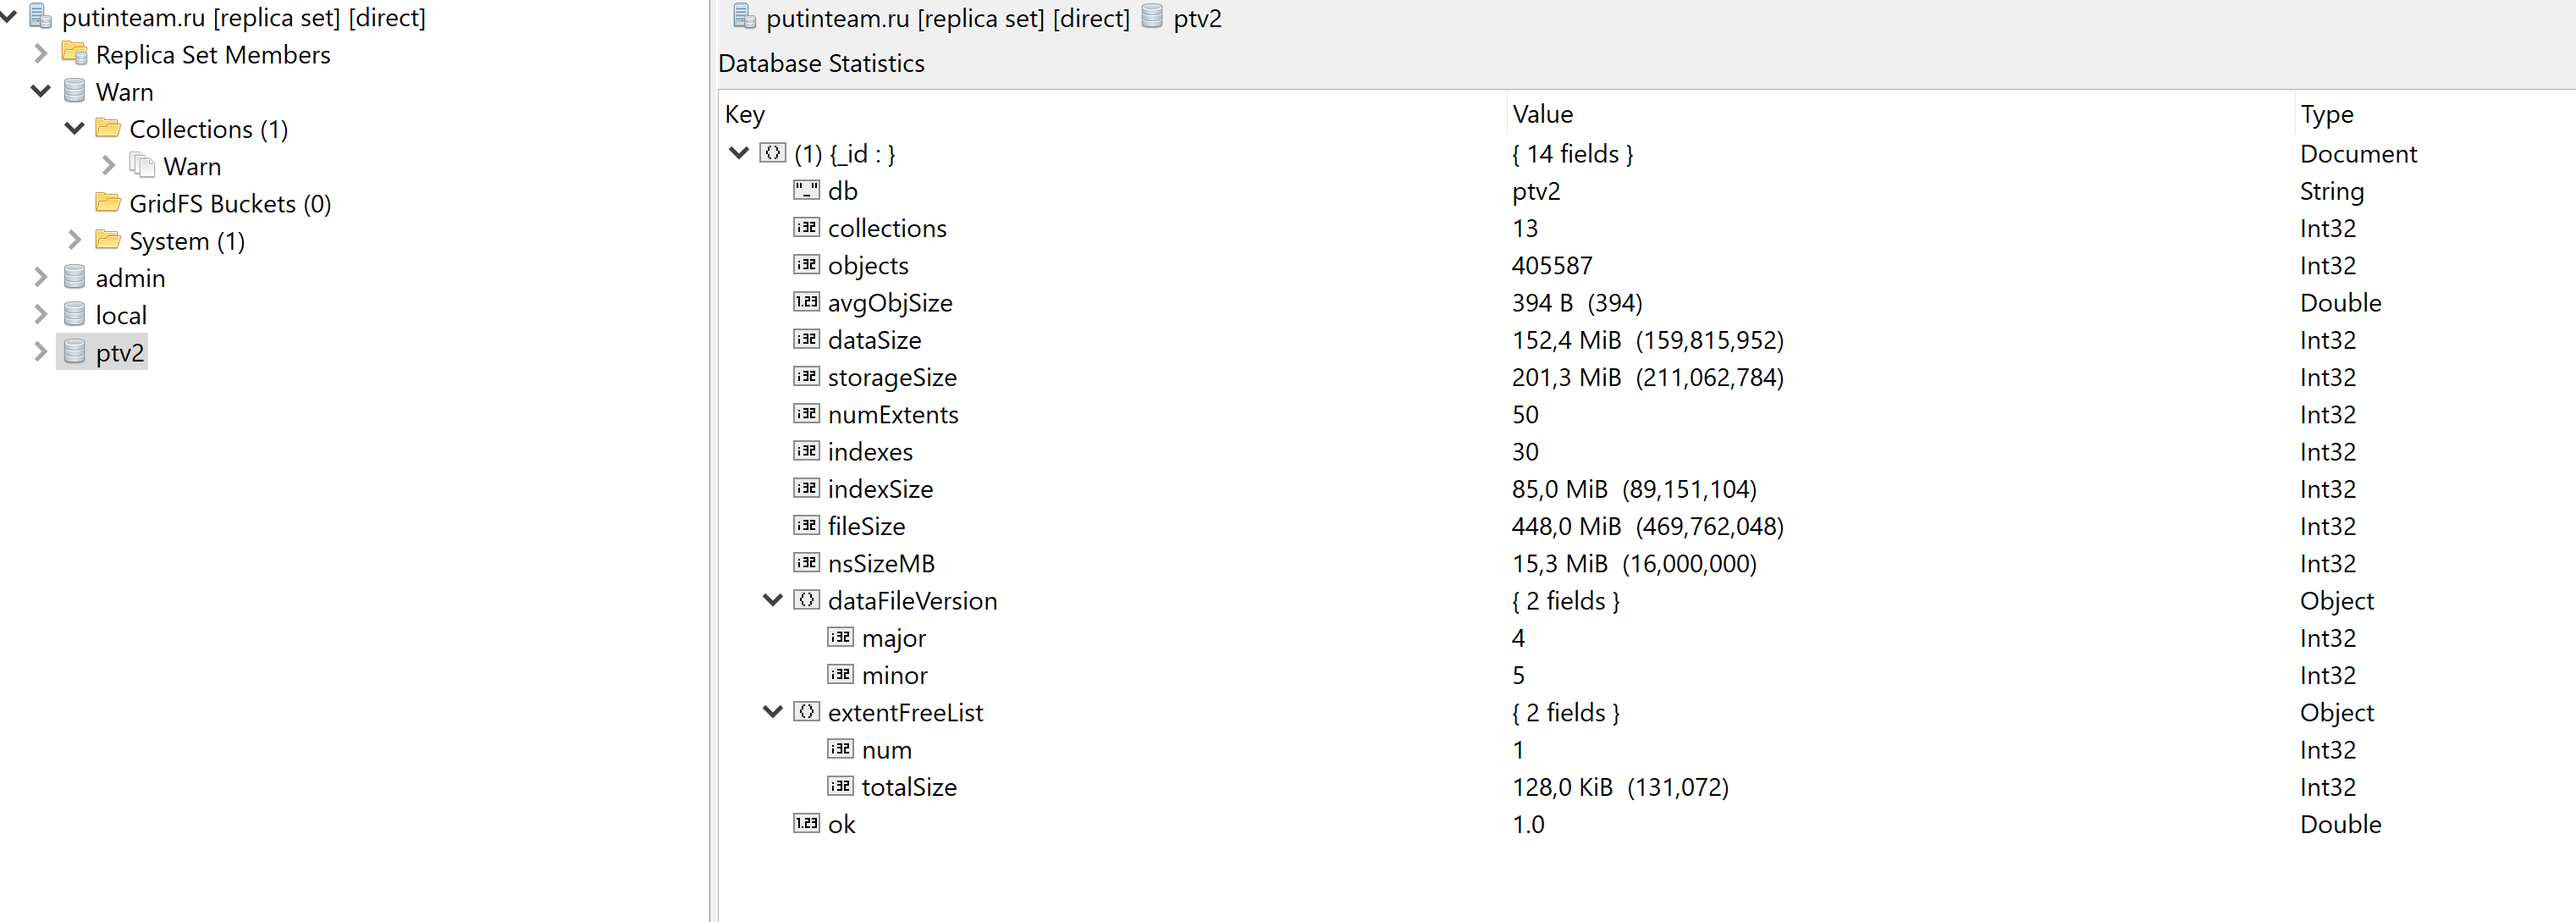Collapse the Warn database node
2576x922 pixels.
pyautogui.click(x=41, y=91)
